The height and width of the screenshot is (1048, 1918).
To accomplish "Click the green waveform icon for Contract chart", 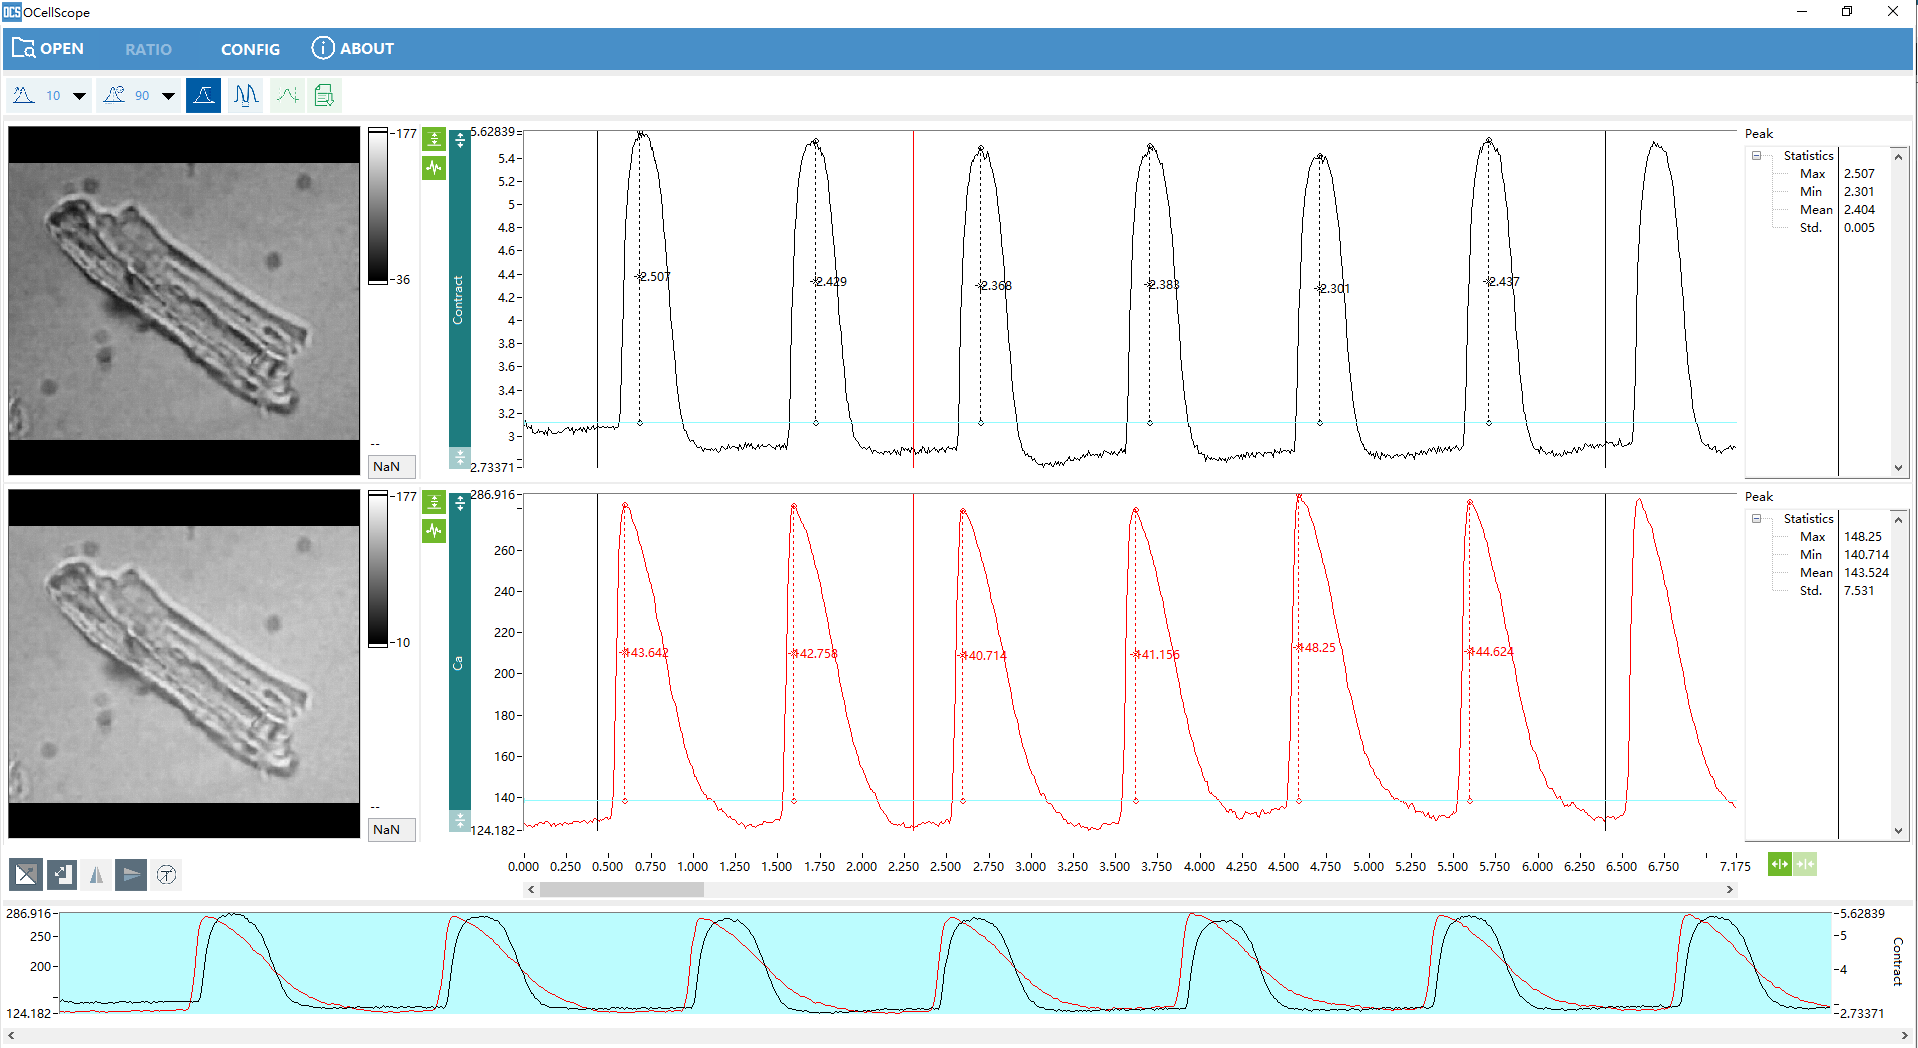I will pos(434,167).
